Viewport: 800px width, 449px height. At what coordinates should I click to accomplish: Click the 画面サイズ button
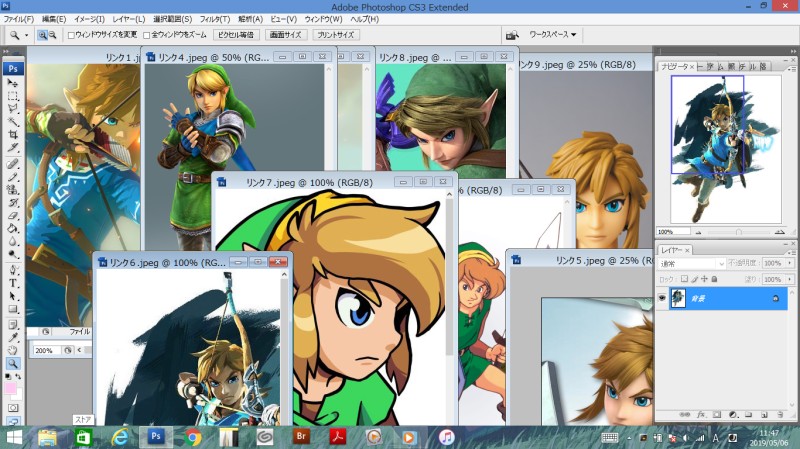pos(286,35)
